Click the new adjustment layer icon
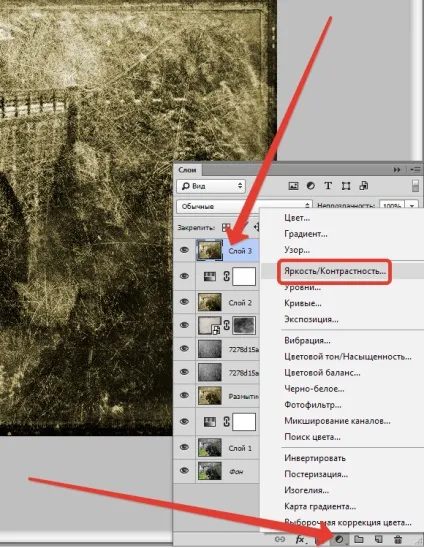424x548 pixels. pyautogui.click(x=339, y=539)
